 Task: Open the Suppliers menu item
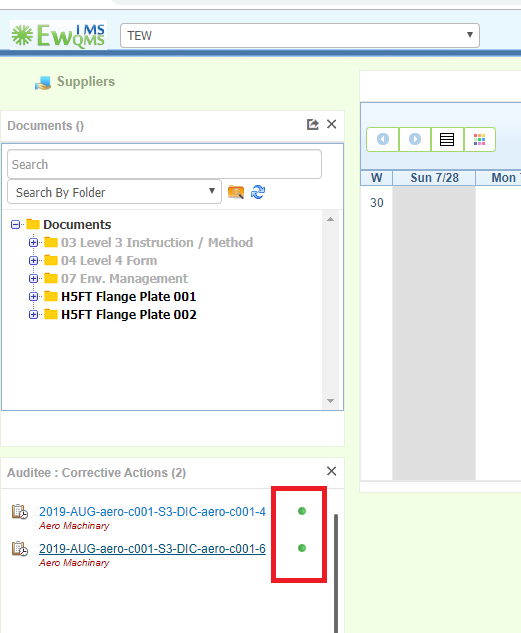(x=86, y=82)
